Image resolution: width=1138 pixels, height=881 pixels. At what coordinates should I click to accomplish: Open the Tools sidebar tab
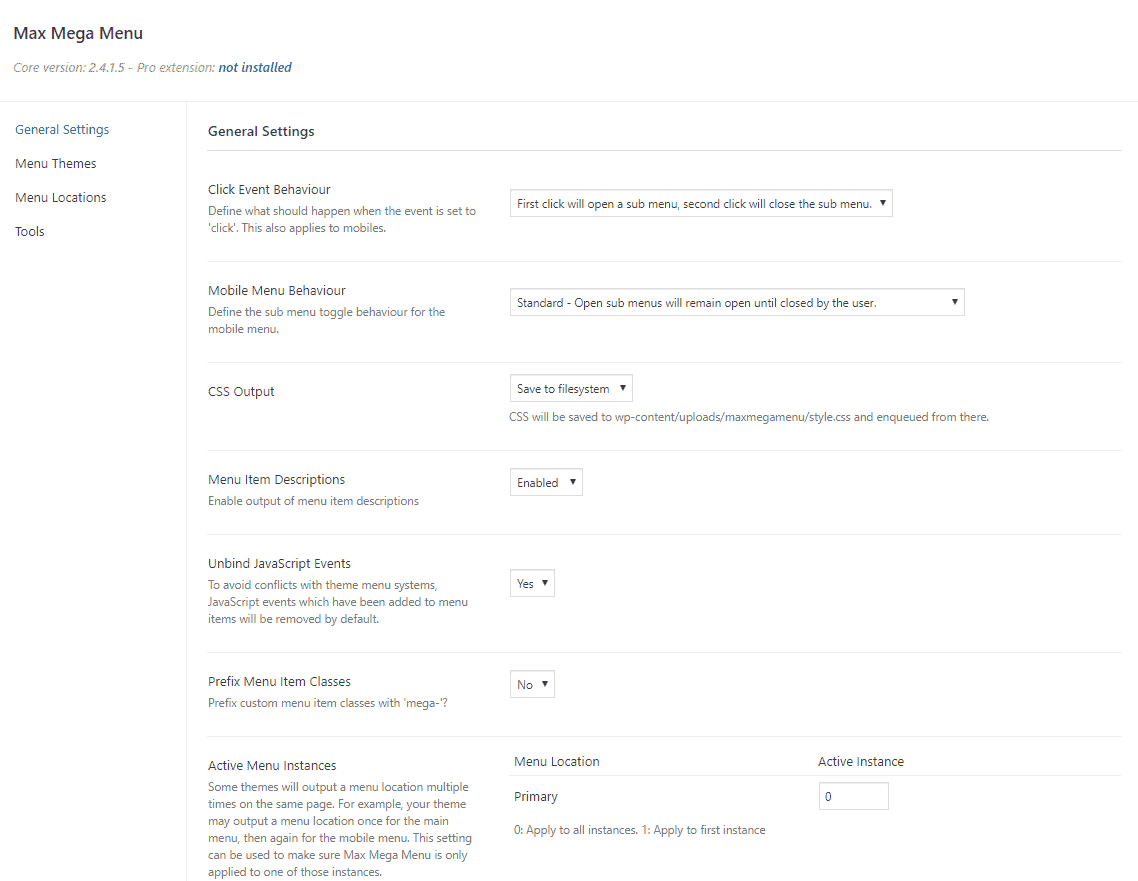click(x=30, y=232)
